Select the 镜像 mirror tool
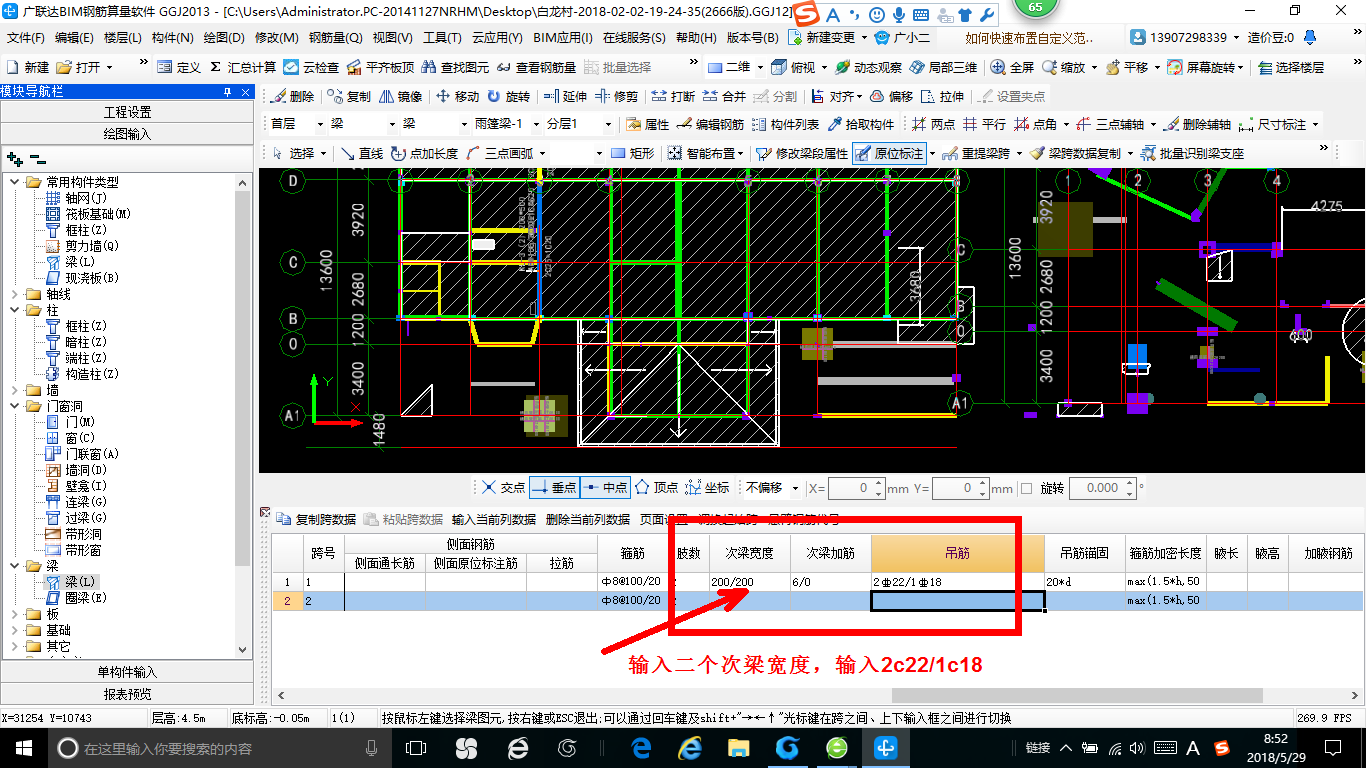This screenshot has width=1366, height=768. [400, 96]
